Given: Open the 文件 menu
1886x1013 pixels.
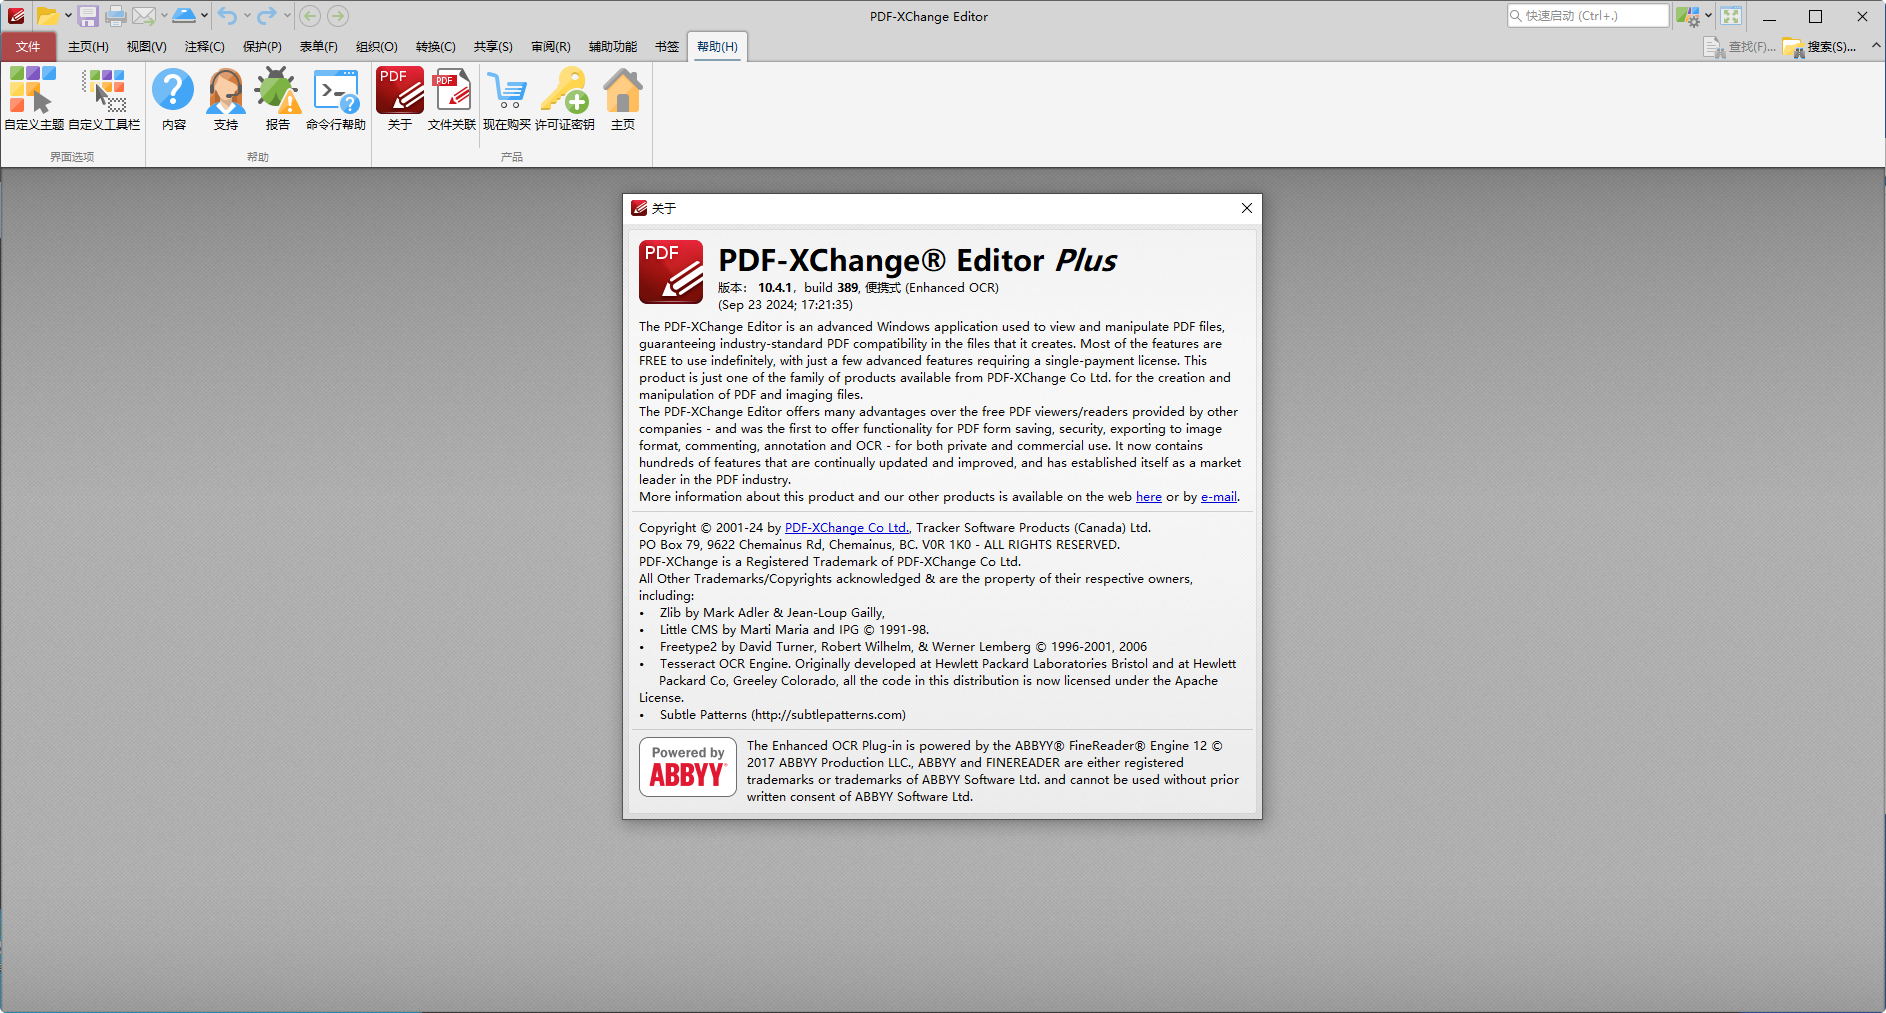Looking at the screenshot, I should coord(29,46).
